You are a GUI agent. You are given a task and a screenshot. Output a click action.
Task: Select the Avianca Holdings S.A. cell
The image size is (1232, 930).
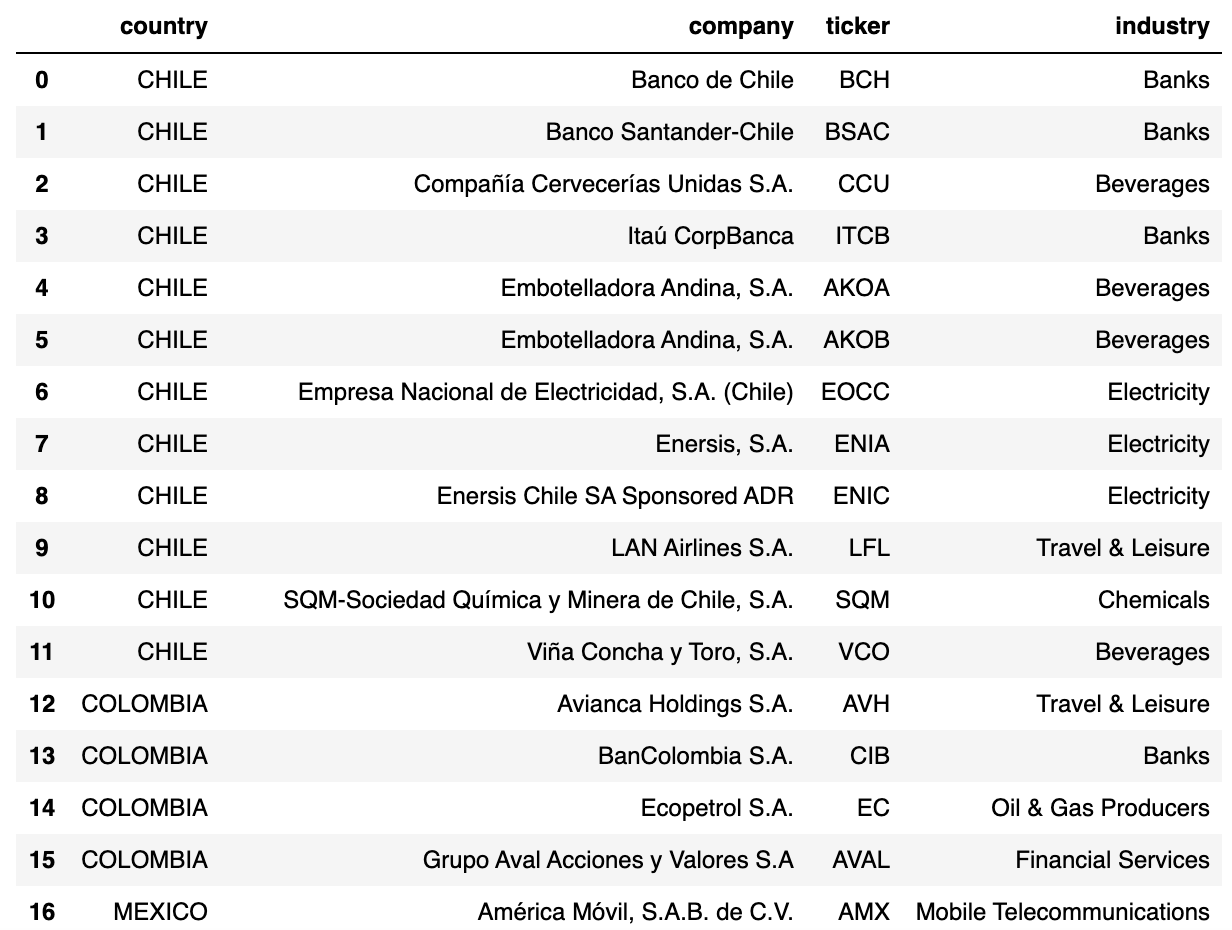coord(675,704)
